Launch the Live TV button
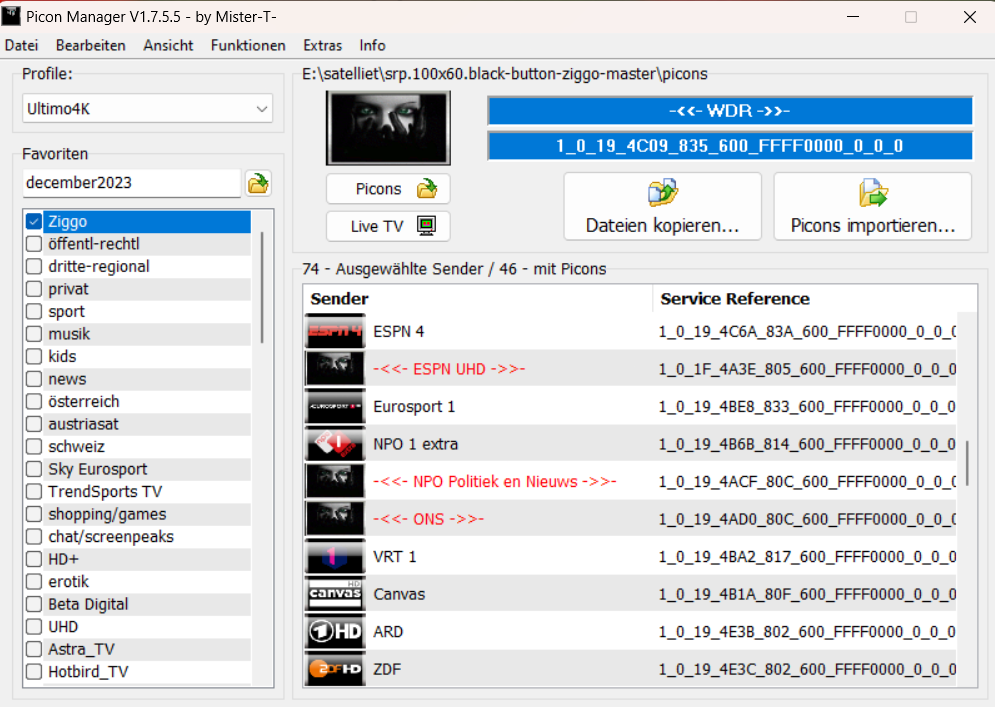Image resolution: width=995 pixels, height=707 pixels. 388,226
